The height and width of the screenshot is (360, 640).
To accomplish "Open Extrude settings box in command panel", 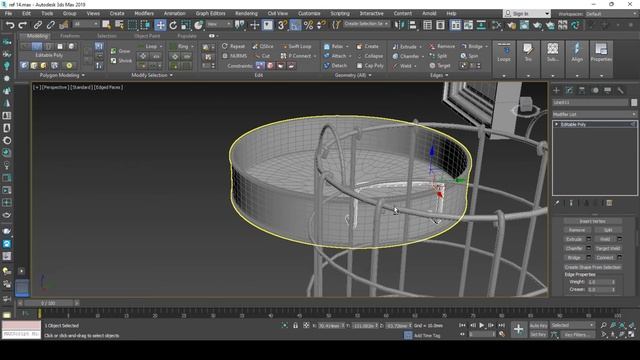I will pos(589,239).
